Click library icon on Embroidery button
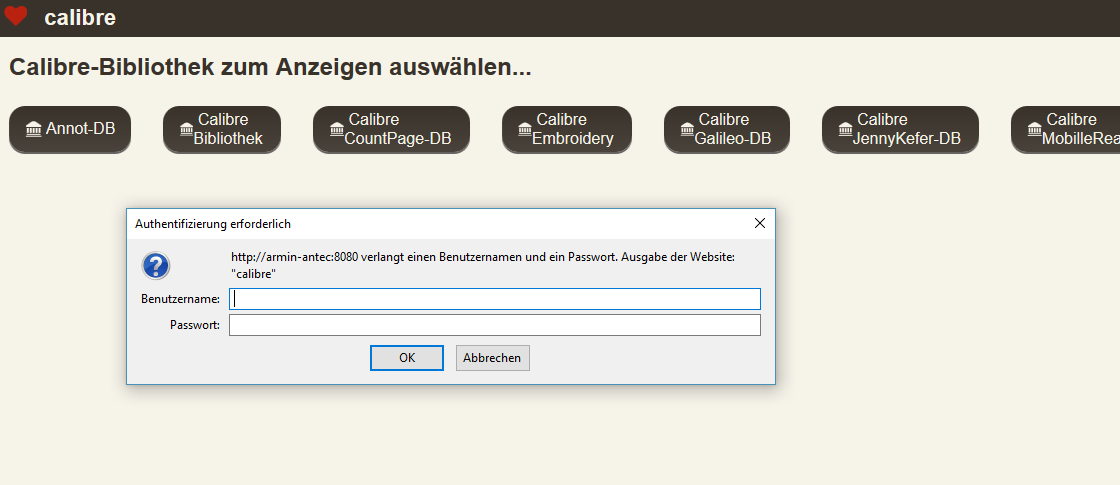Screen dimensions: 1120x485 [x=526, y=129]
